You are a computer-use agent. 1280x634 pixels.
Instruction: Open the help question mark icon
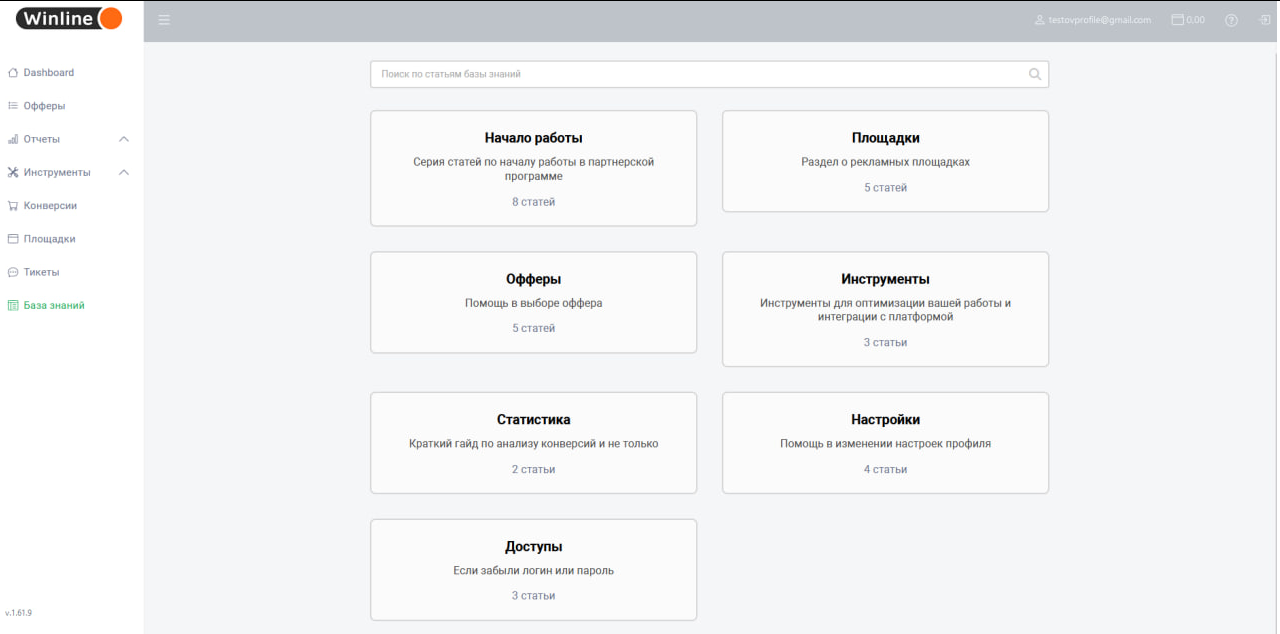point(1231,20)
